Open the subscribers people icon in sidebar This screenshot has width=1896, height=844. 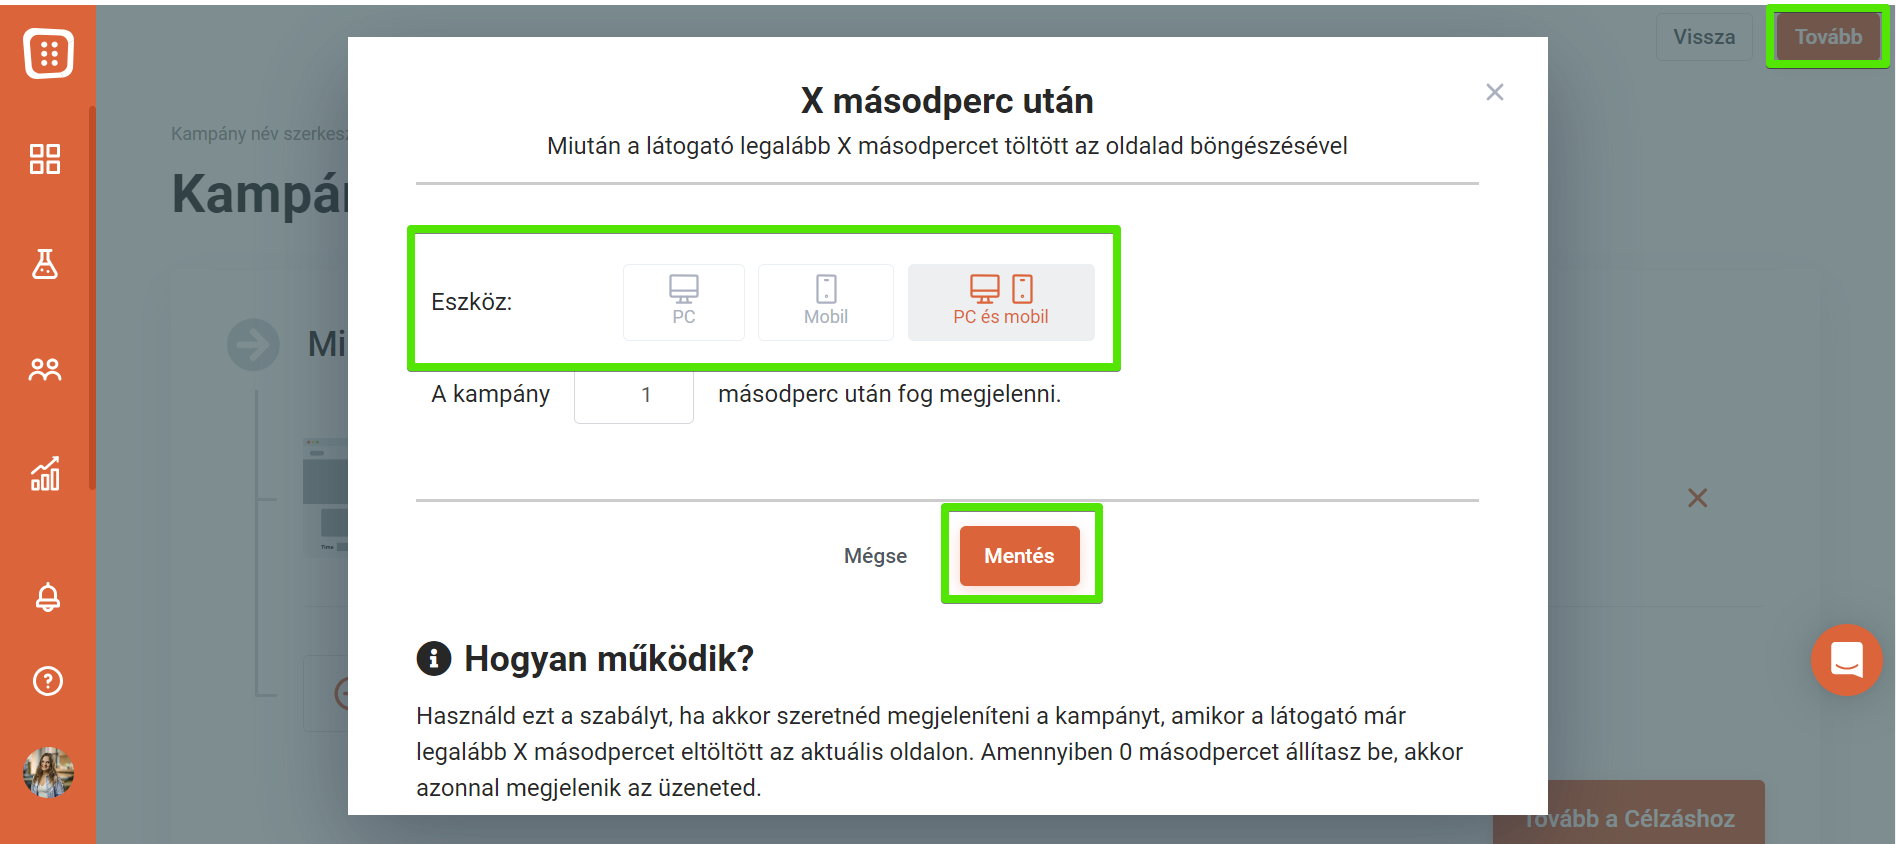coord(45,370)
